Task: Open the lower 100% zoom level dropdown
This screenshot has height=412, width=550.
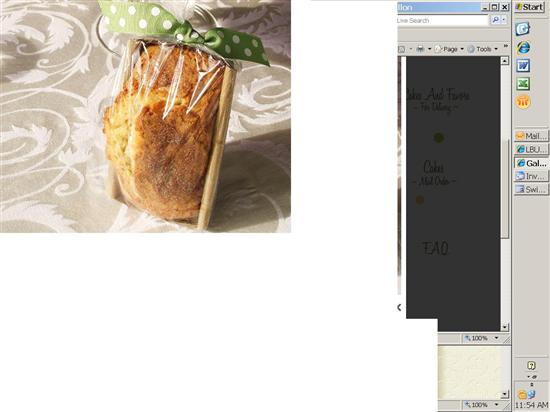Action: pos(496,405)
